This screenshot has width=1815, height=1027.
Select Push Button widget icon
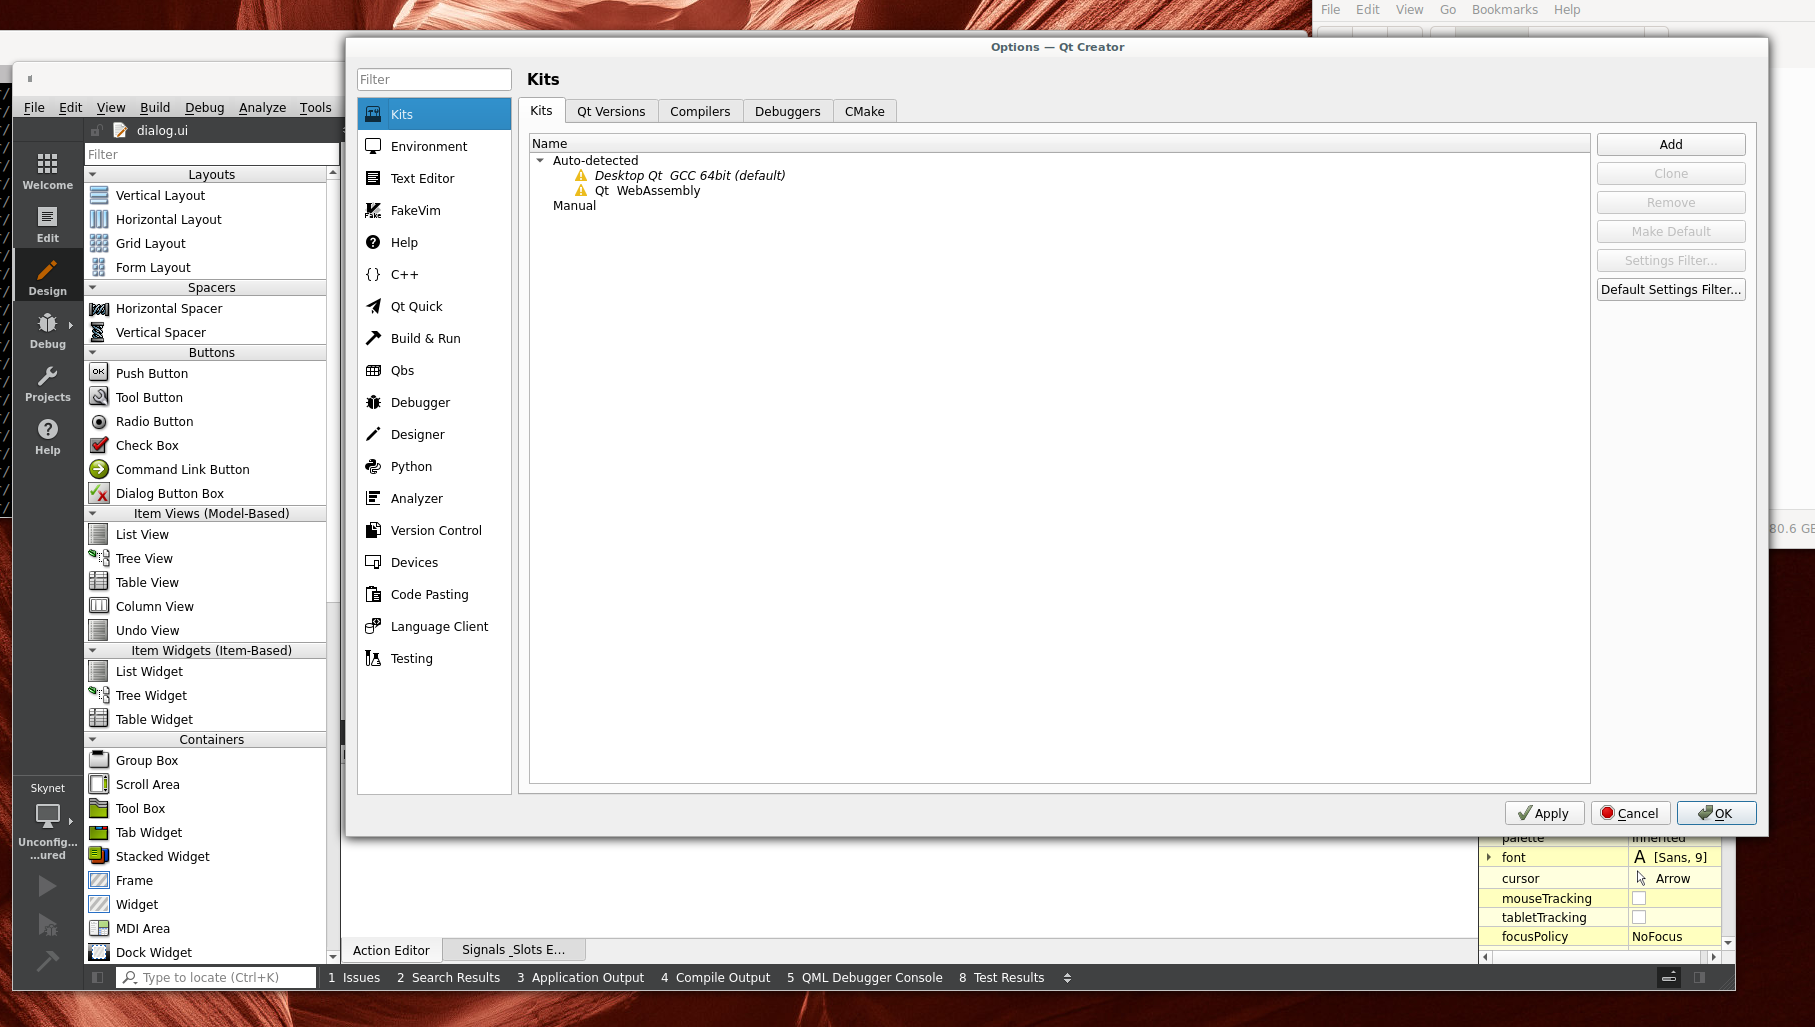98,372
